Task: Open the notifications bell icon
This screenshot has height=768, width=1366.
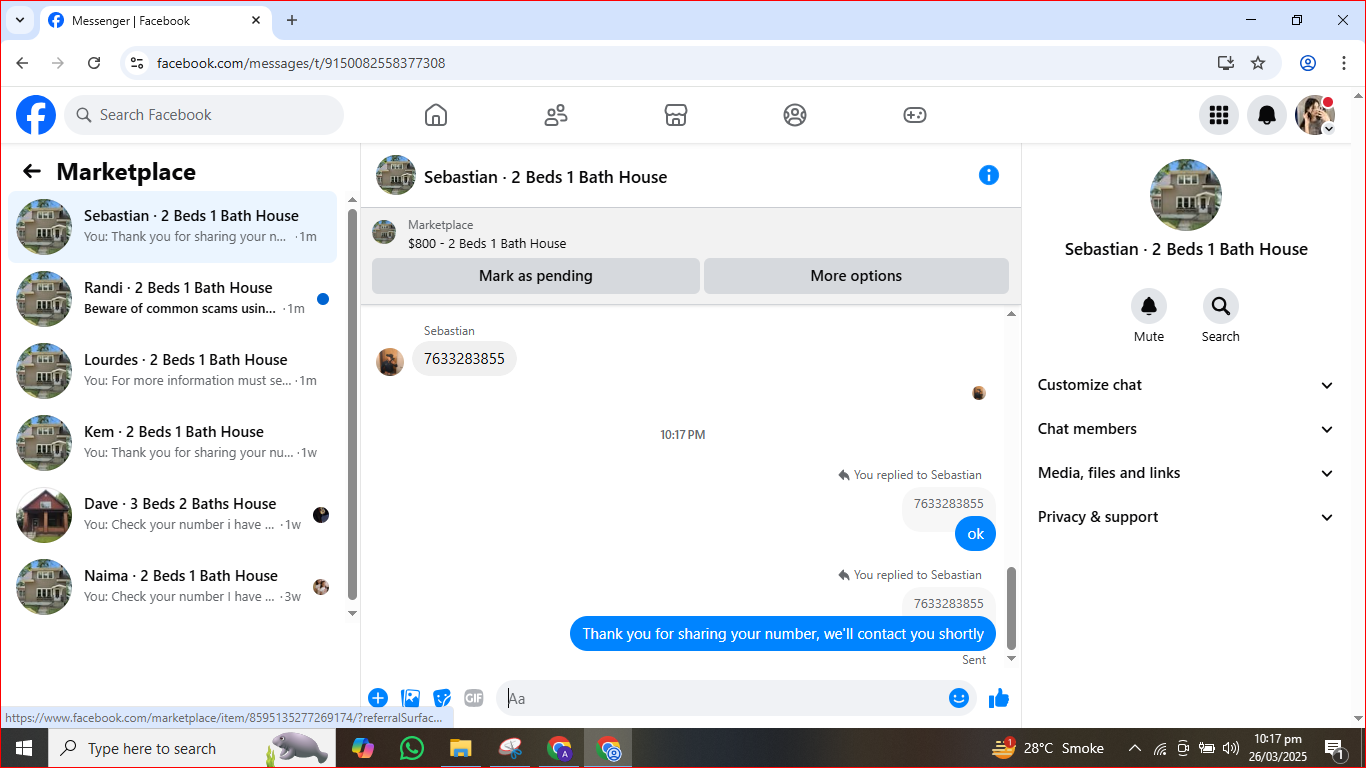Action: tap(1267, 115)
